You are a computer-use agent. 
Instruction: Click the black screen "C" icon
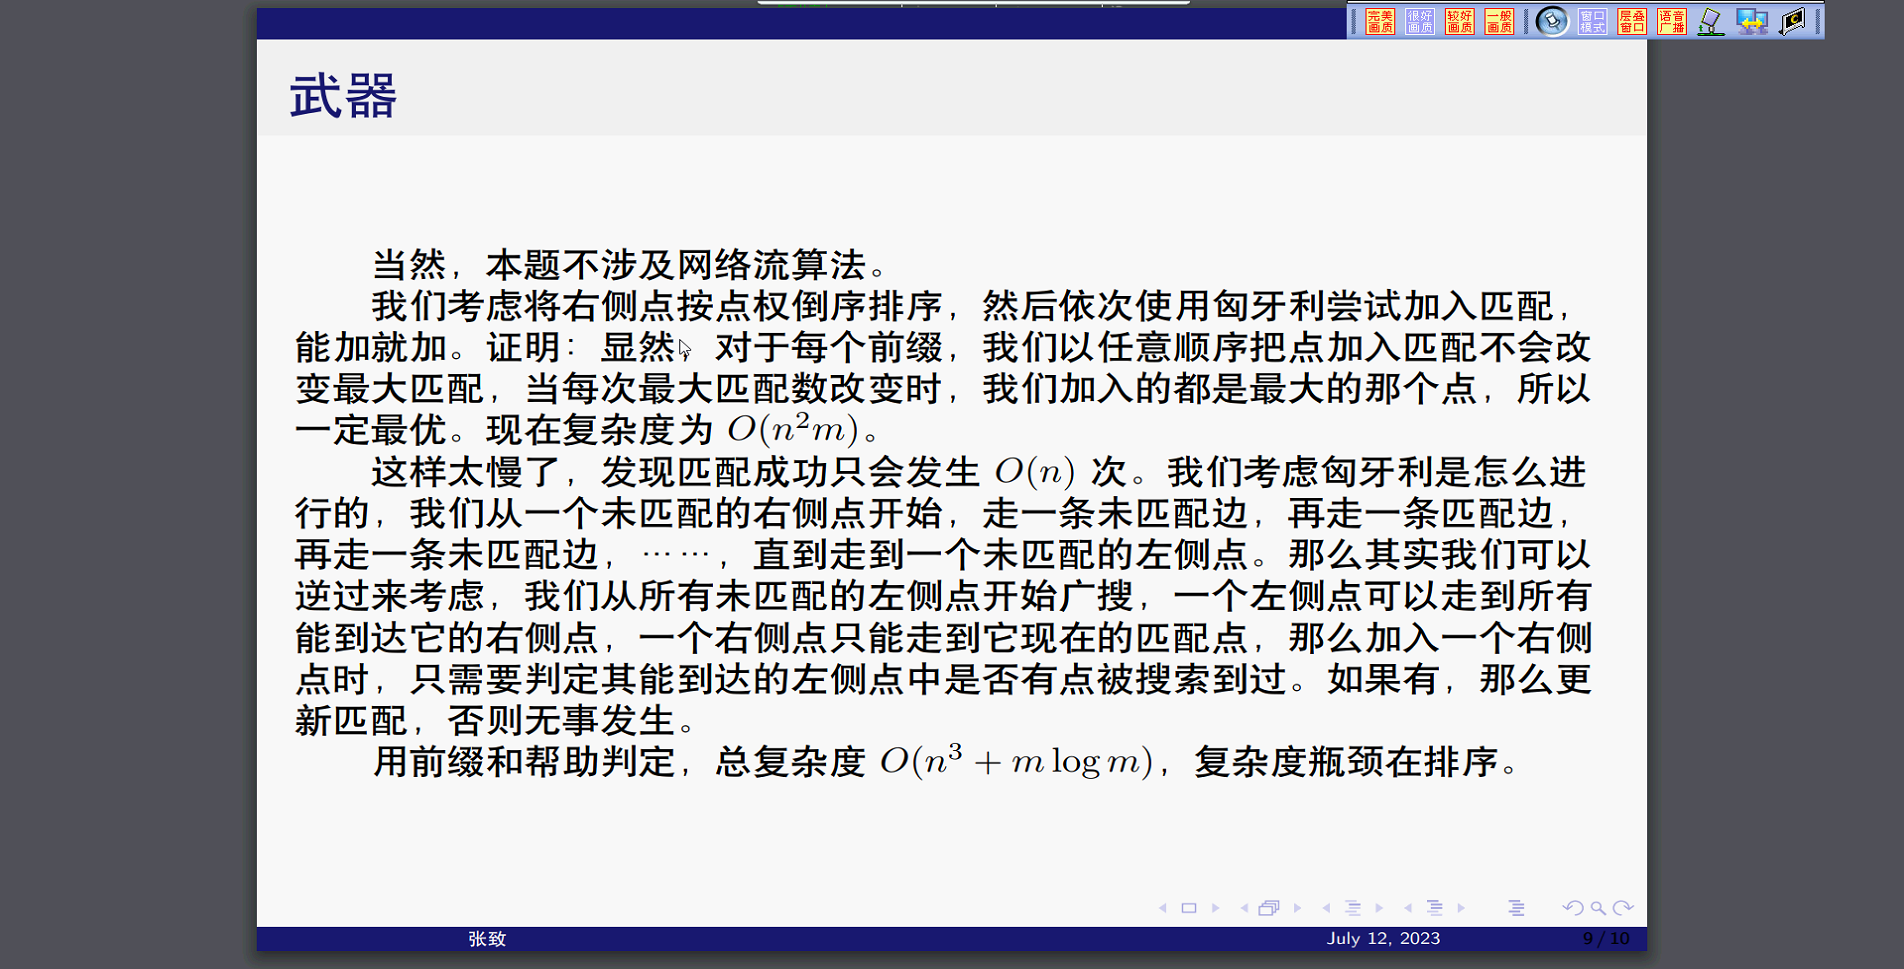tap(1793, 21)
